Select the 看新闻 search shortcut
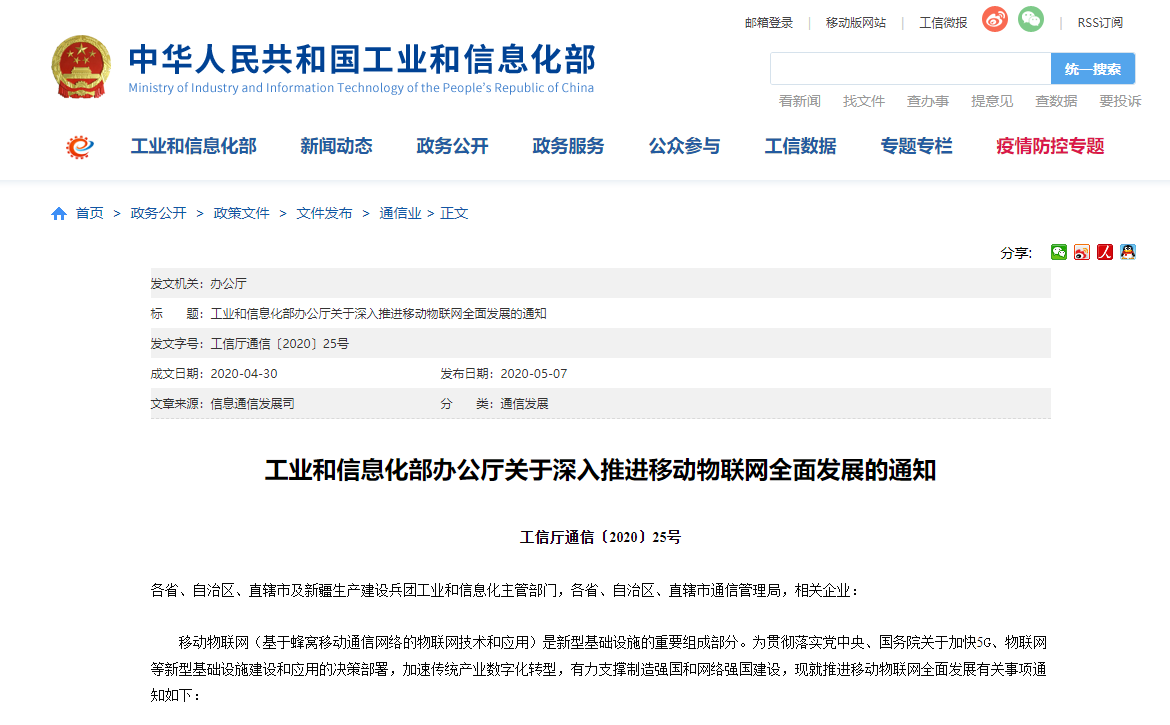 [800, 101]
